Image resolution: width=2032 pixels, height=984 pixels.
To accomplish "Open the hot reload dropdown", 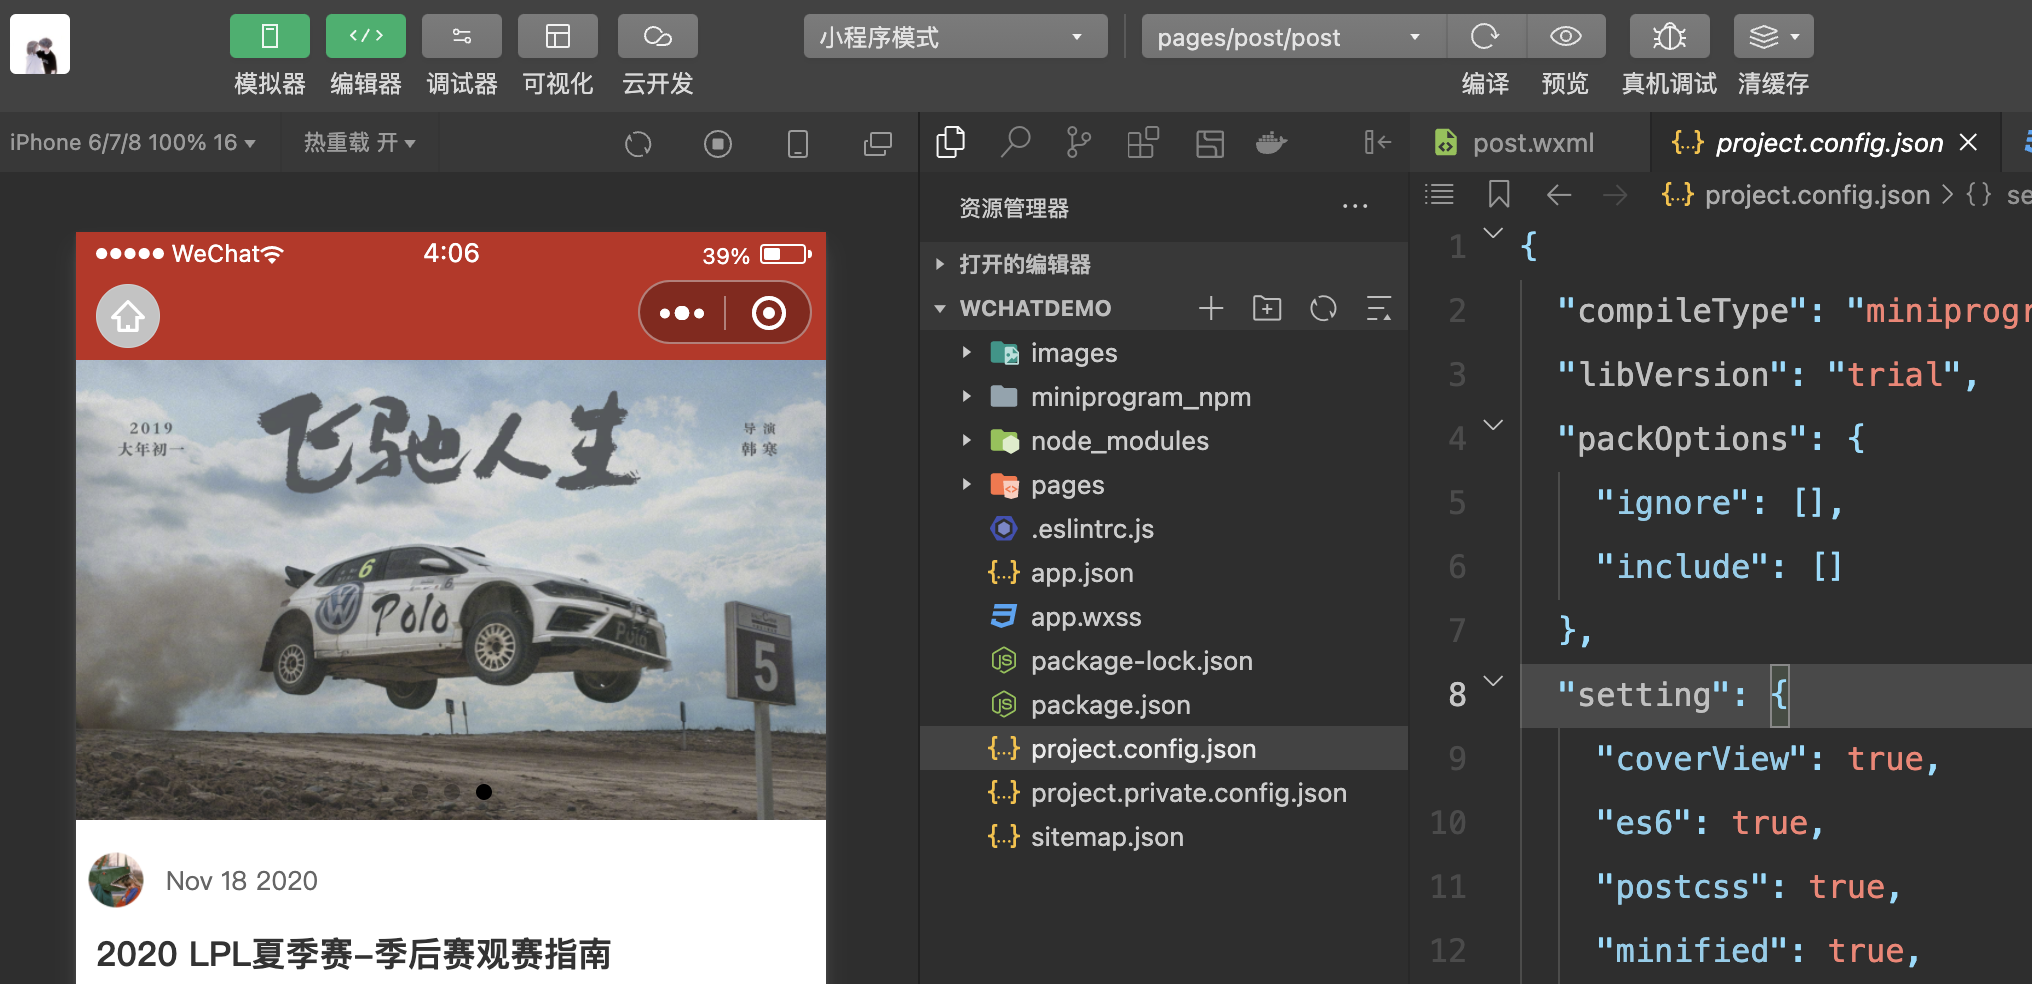I will click(x=359, y=143).
